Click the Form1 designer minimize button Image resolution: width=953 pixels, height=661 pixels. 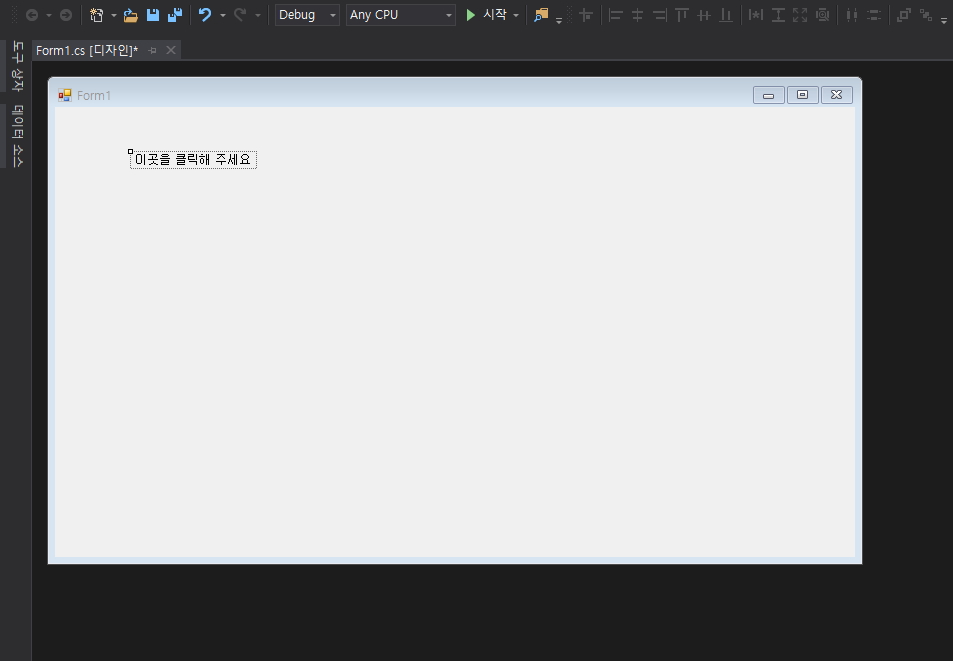tap(768, 95)
